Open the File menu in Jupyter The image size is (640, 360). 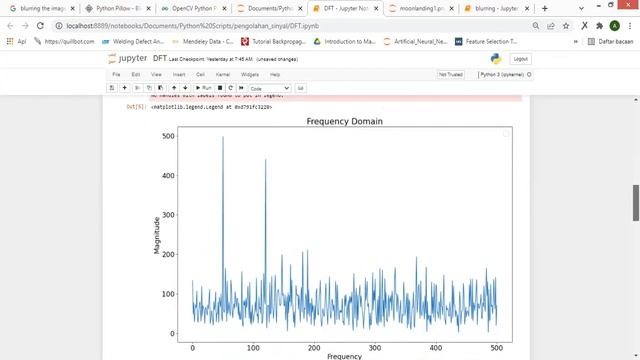[x=116, y=75]
